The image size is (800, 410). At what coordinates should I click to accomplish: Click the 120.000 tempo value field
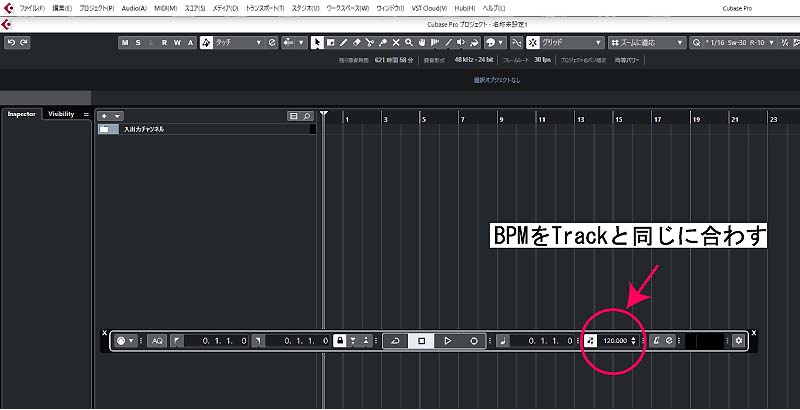(614, 341)
